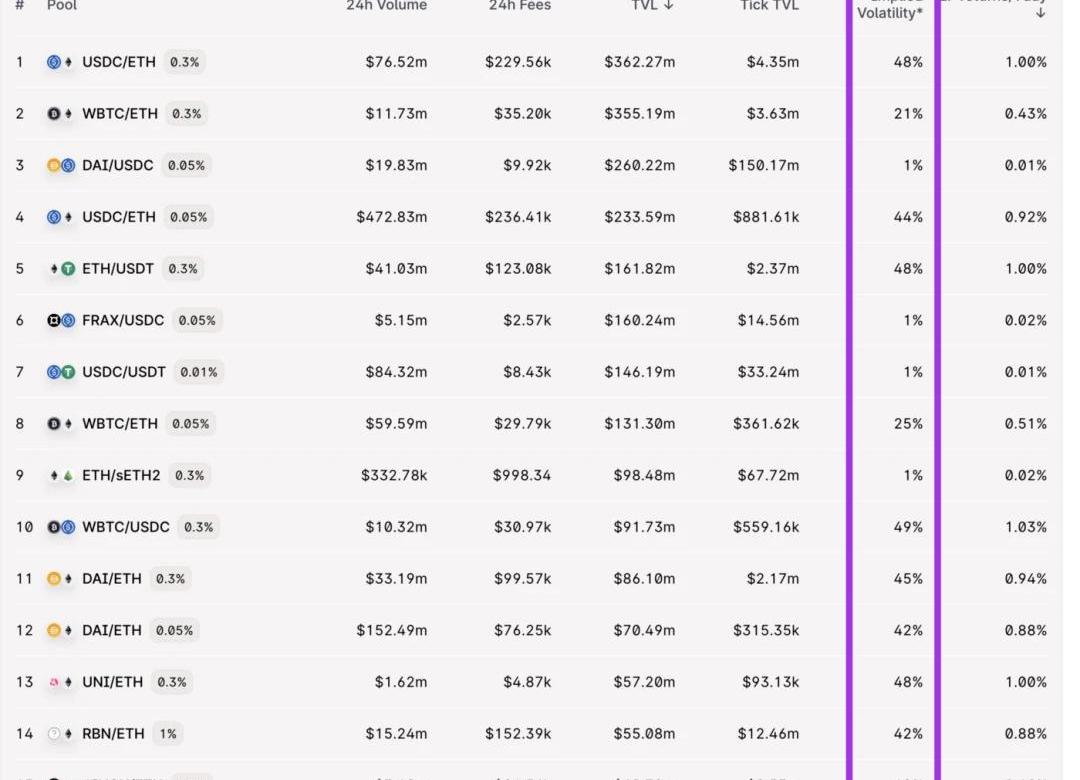Sort by 24h Volume column header
The height and width of the screenshot is (780, 1080).
pos(386,6)
